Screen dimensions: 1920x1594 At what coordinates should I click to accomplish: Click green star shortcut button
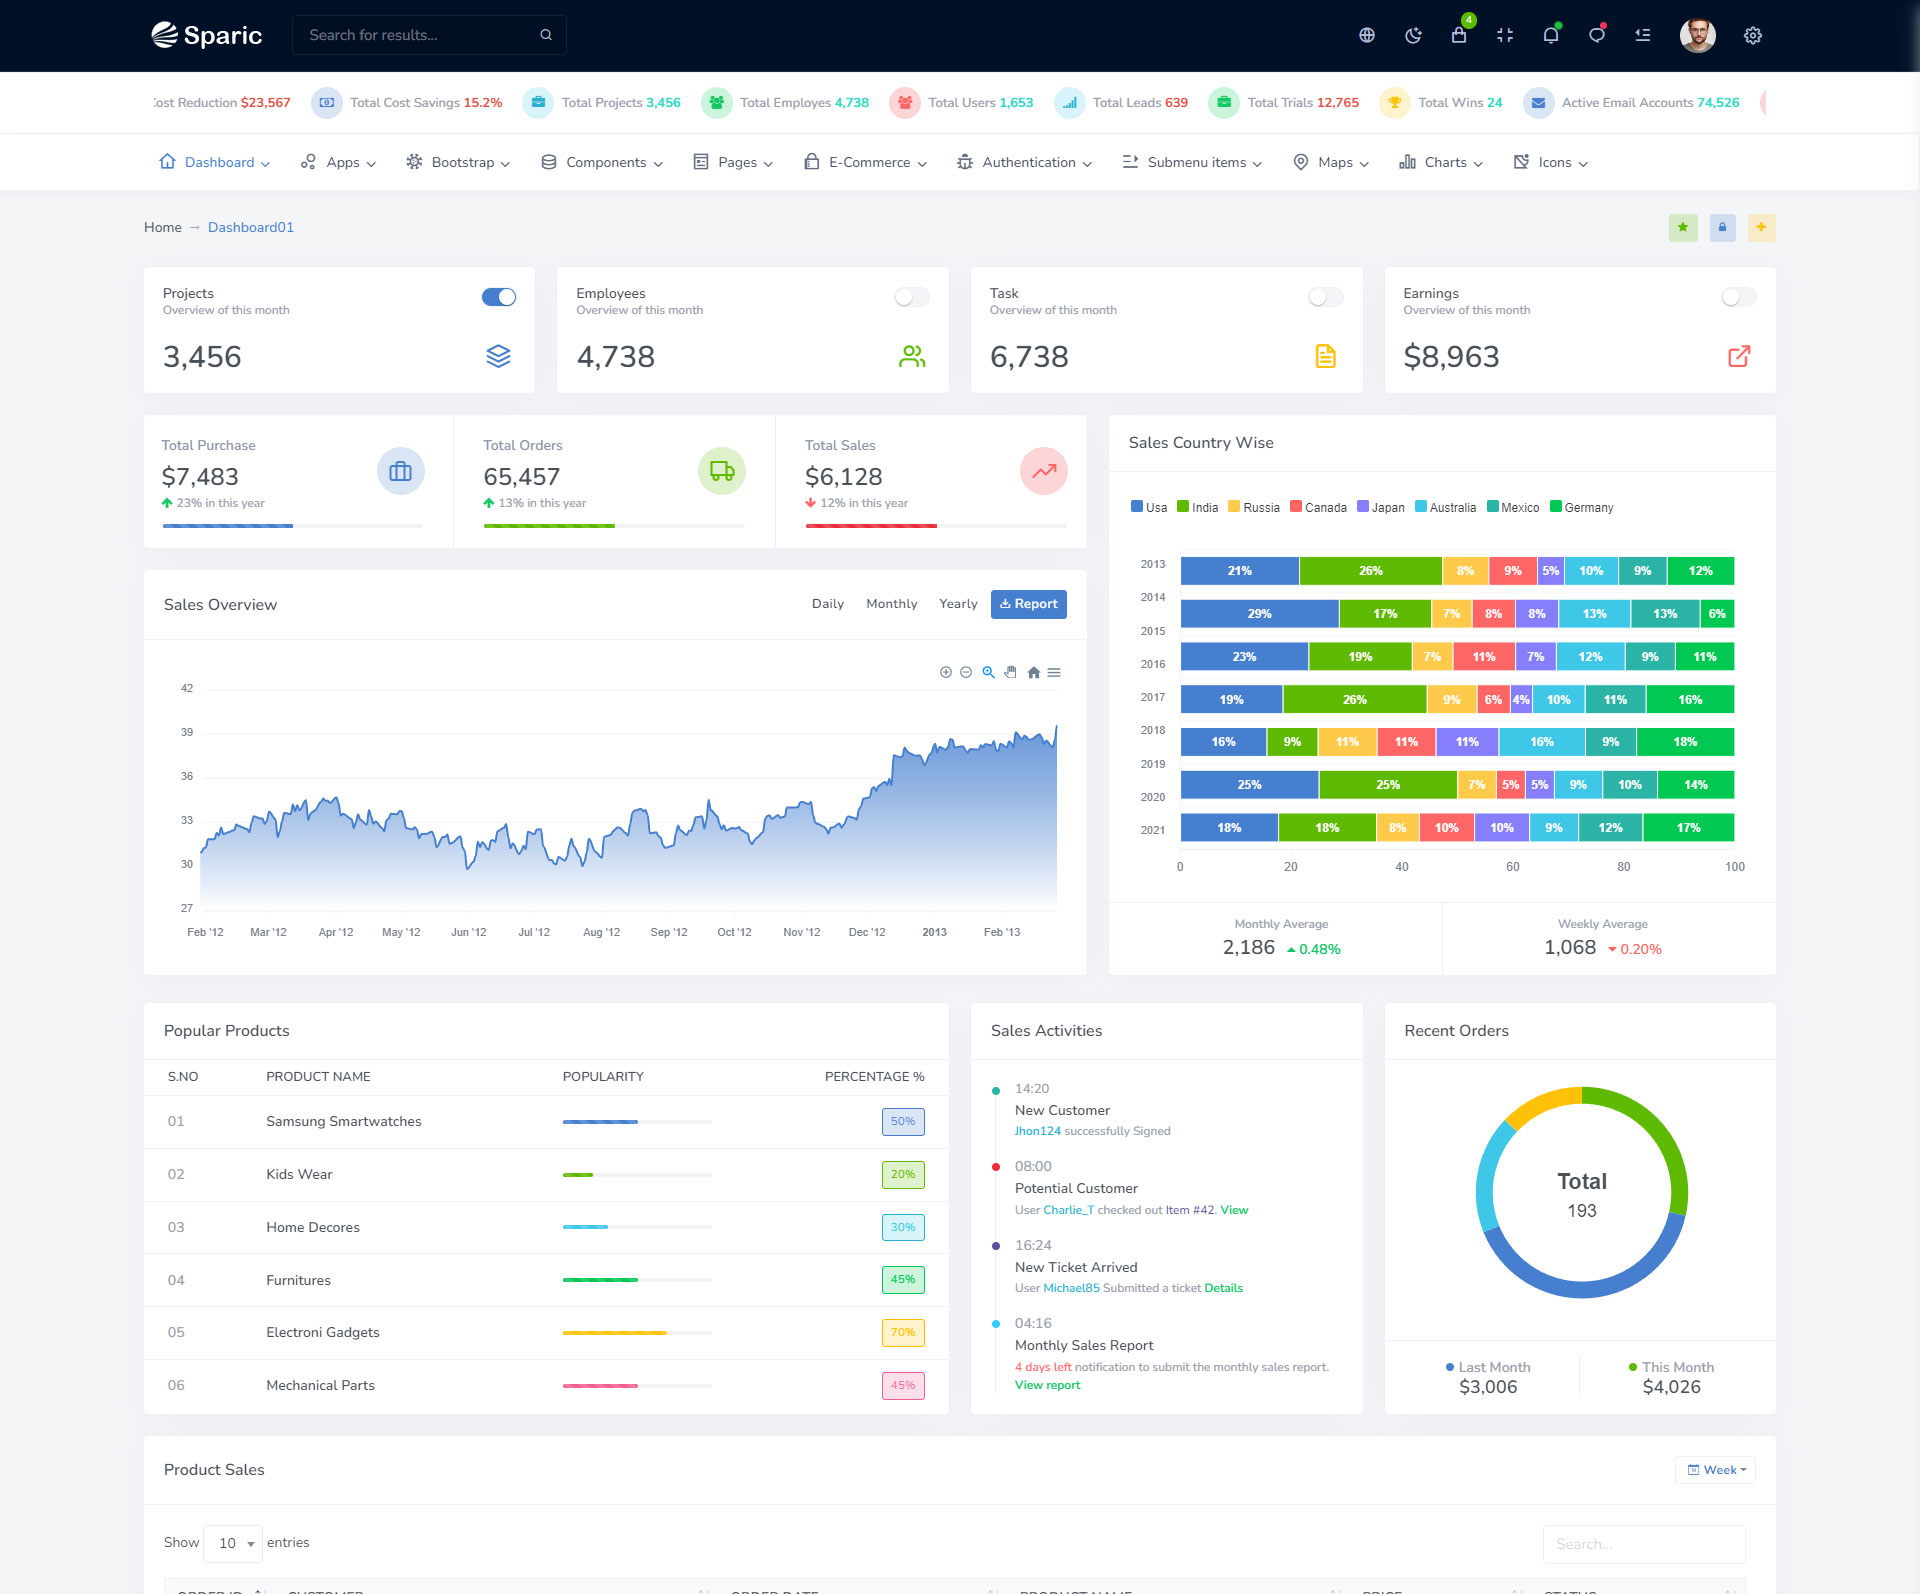click(x=1683, y=227)
